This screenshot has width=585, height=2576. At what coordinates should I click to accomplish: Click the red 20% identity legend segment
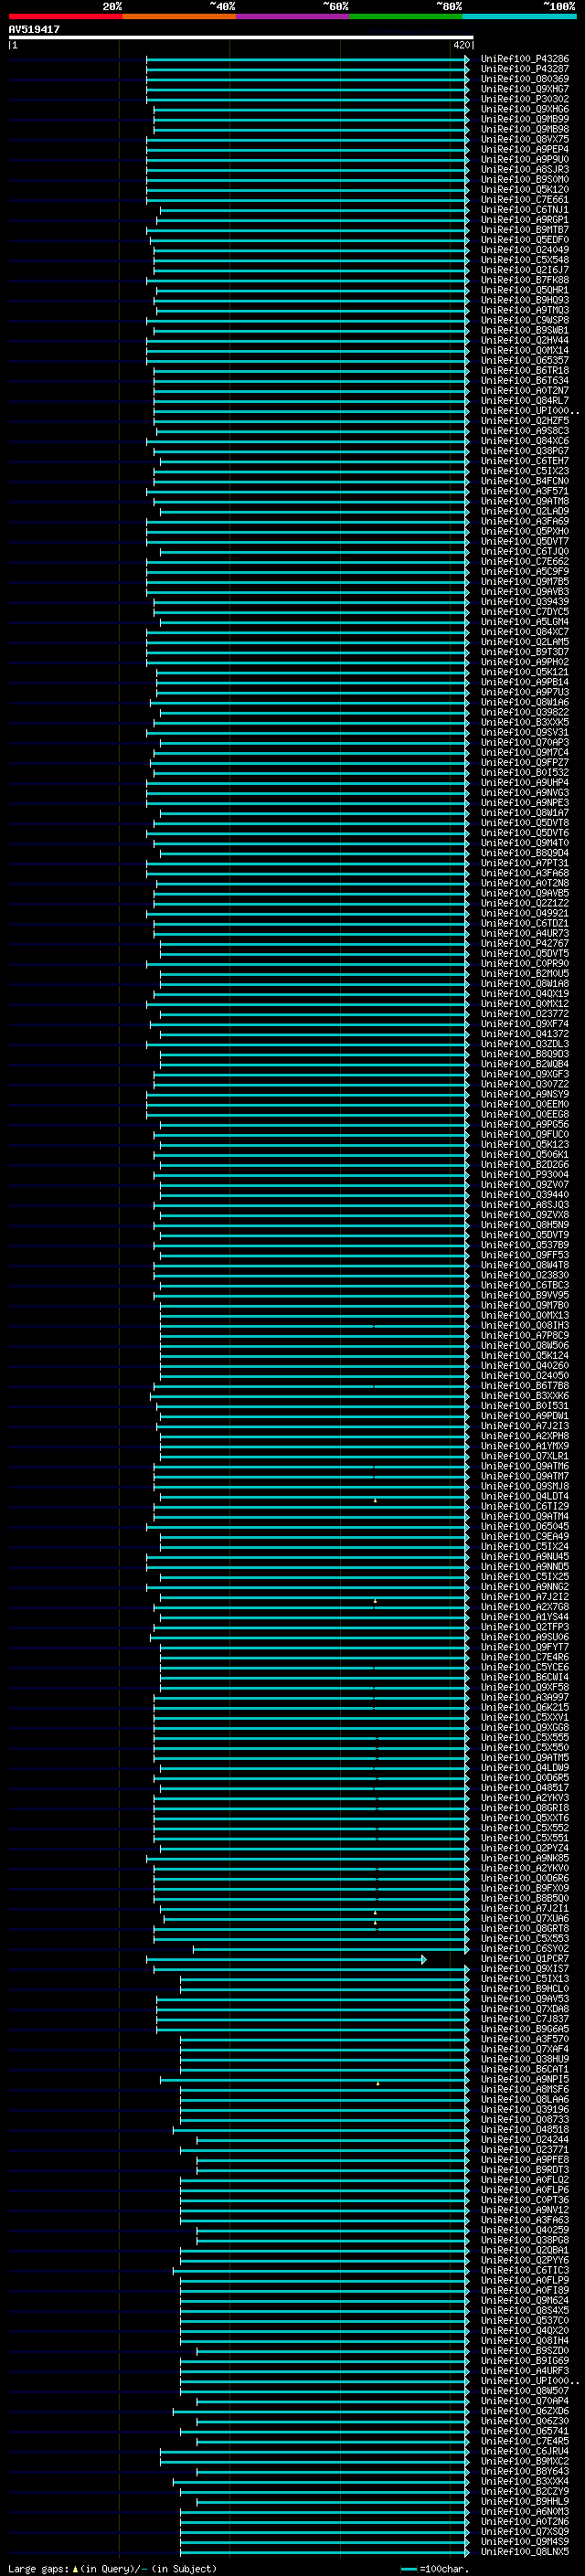point(65,16)
